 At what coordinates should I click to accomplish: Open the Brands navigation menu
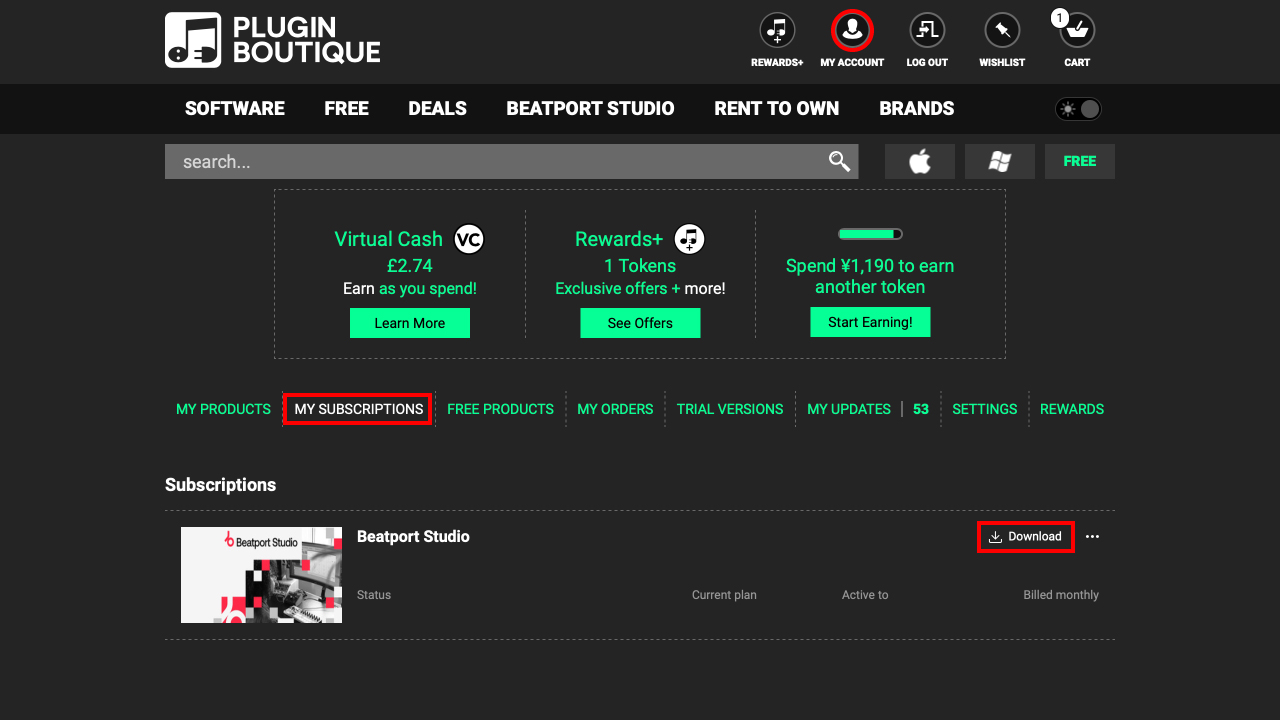pyautogui.click(x=916, y=109)
